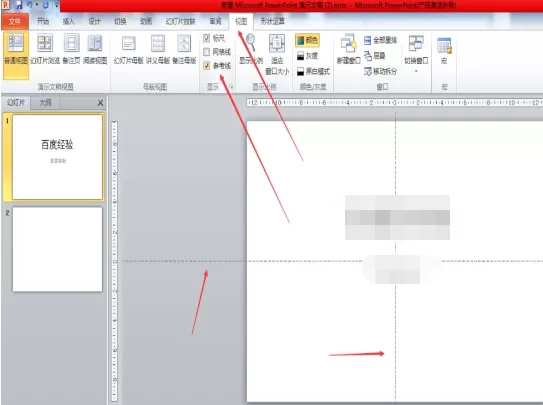543x405 pixels.
Task: Click the PowerPoint application icon
Action: (6, 5)
